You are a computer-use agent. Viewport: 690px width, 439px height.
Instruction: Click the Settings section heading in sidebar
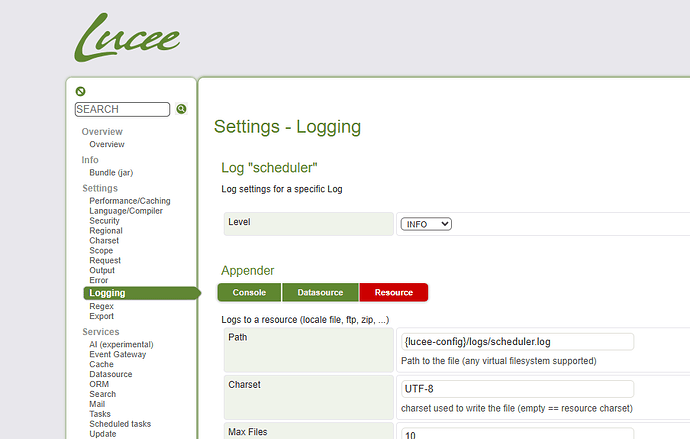tap(100, 188)
